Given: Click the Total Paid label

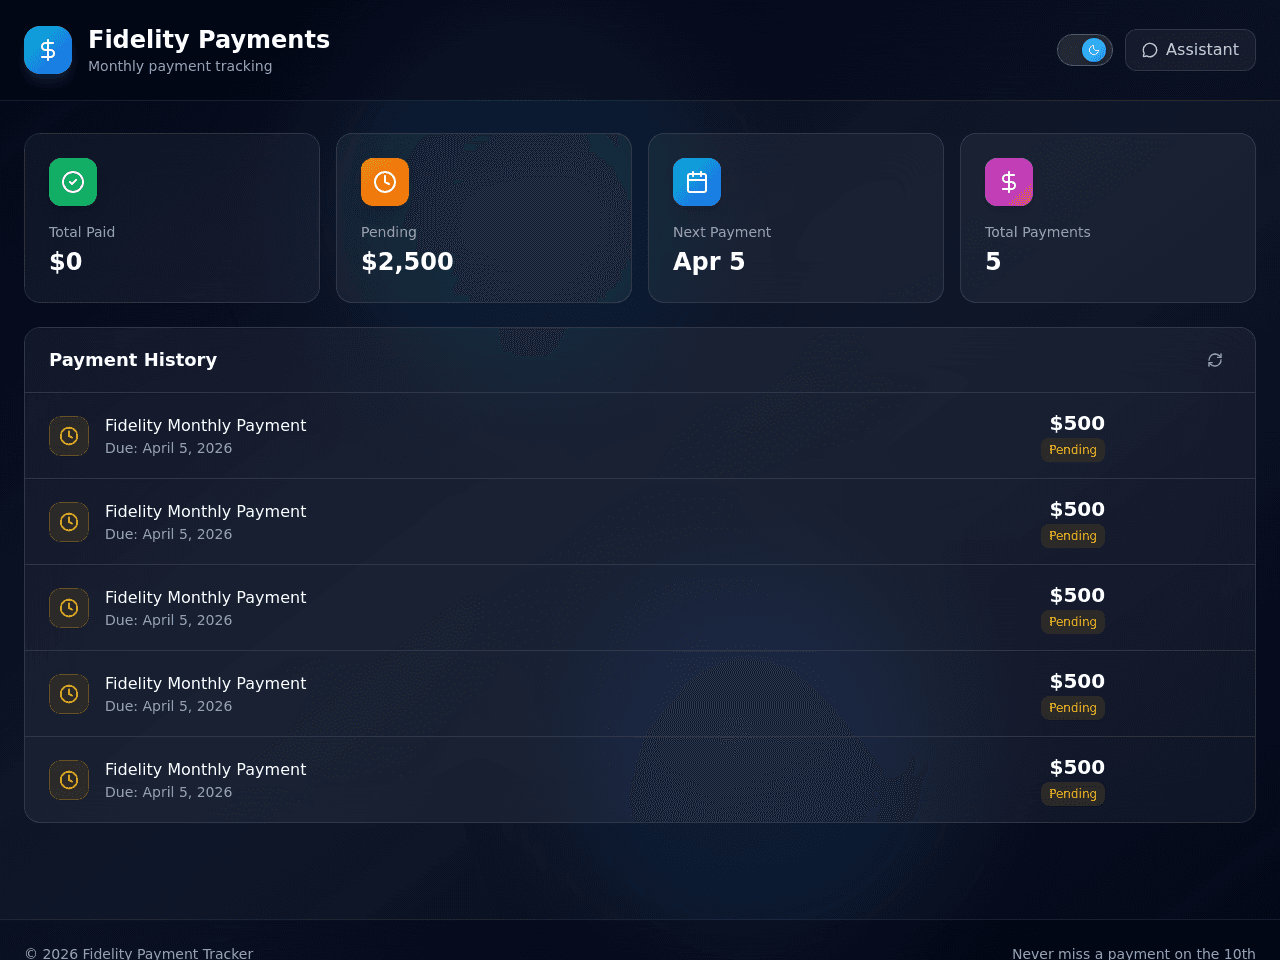Looking at the screenshot, I should [x=82, y=232].
